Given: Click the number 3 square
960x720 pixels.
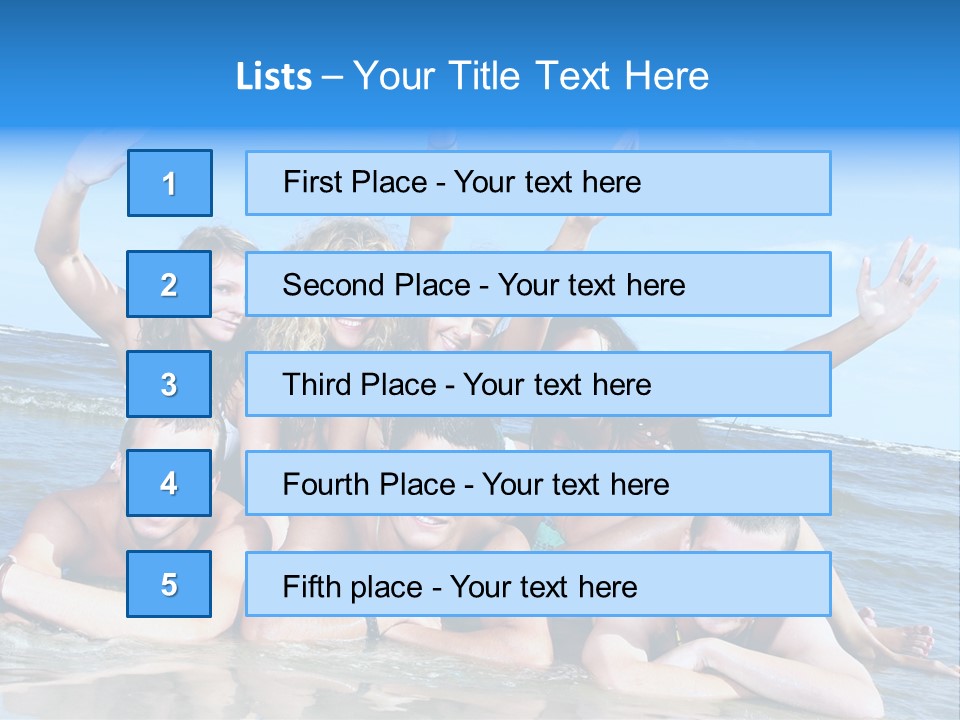Looking at the screenshot, I should [x=169, y=384].
